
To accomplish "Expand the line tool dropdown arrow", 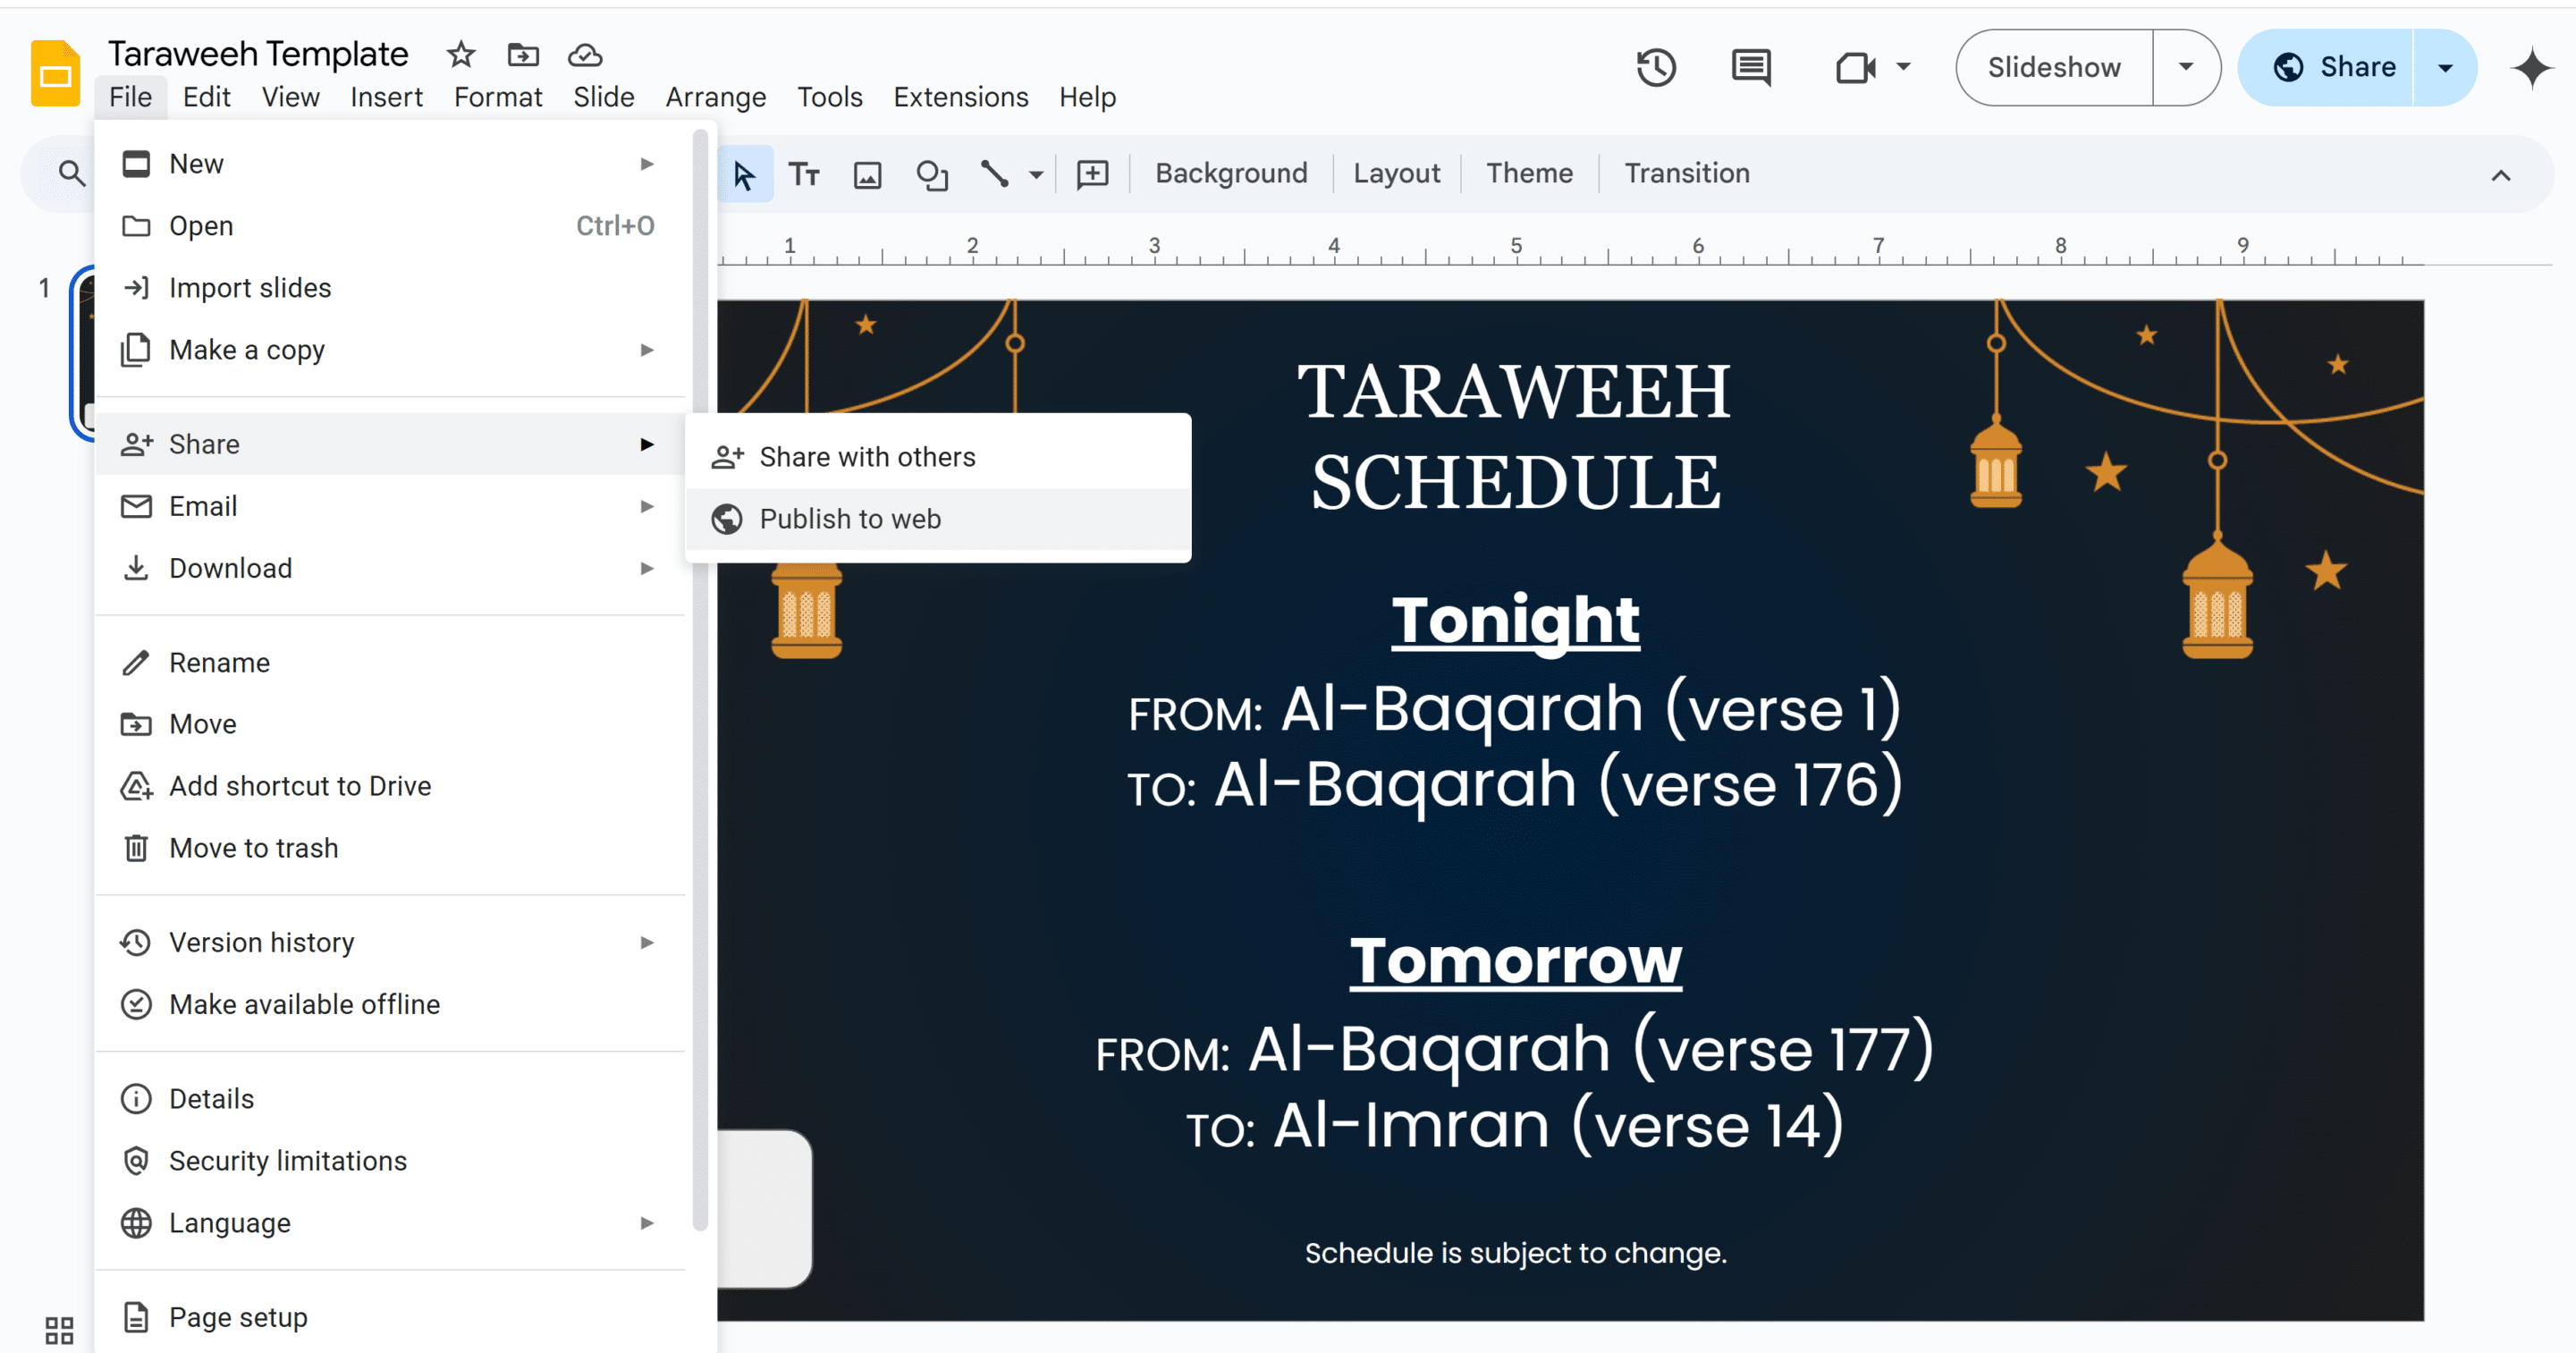I will click(1036, 174).
